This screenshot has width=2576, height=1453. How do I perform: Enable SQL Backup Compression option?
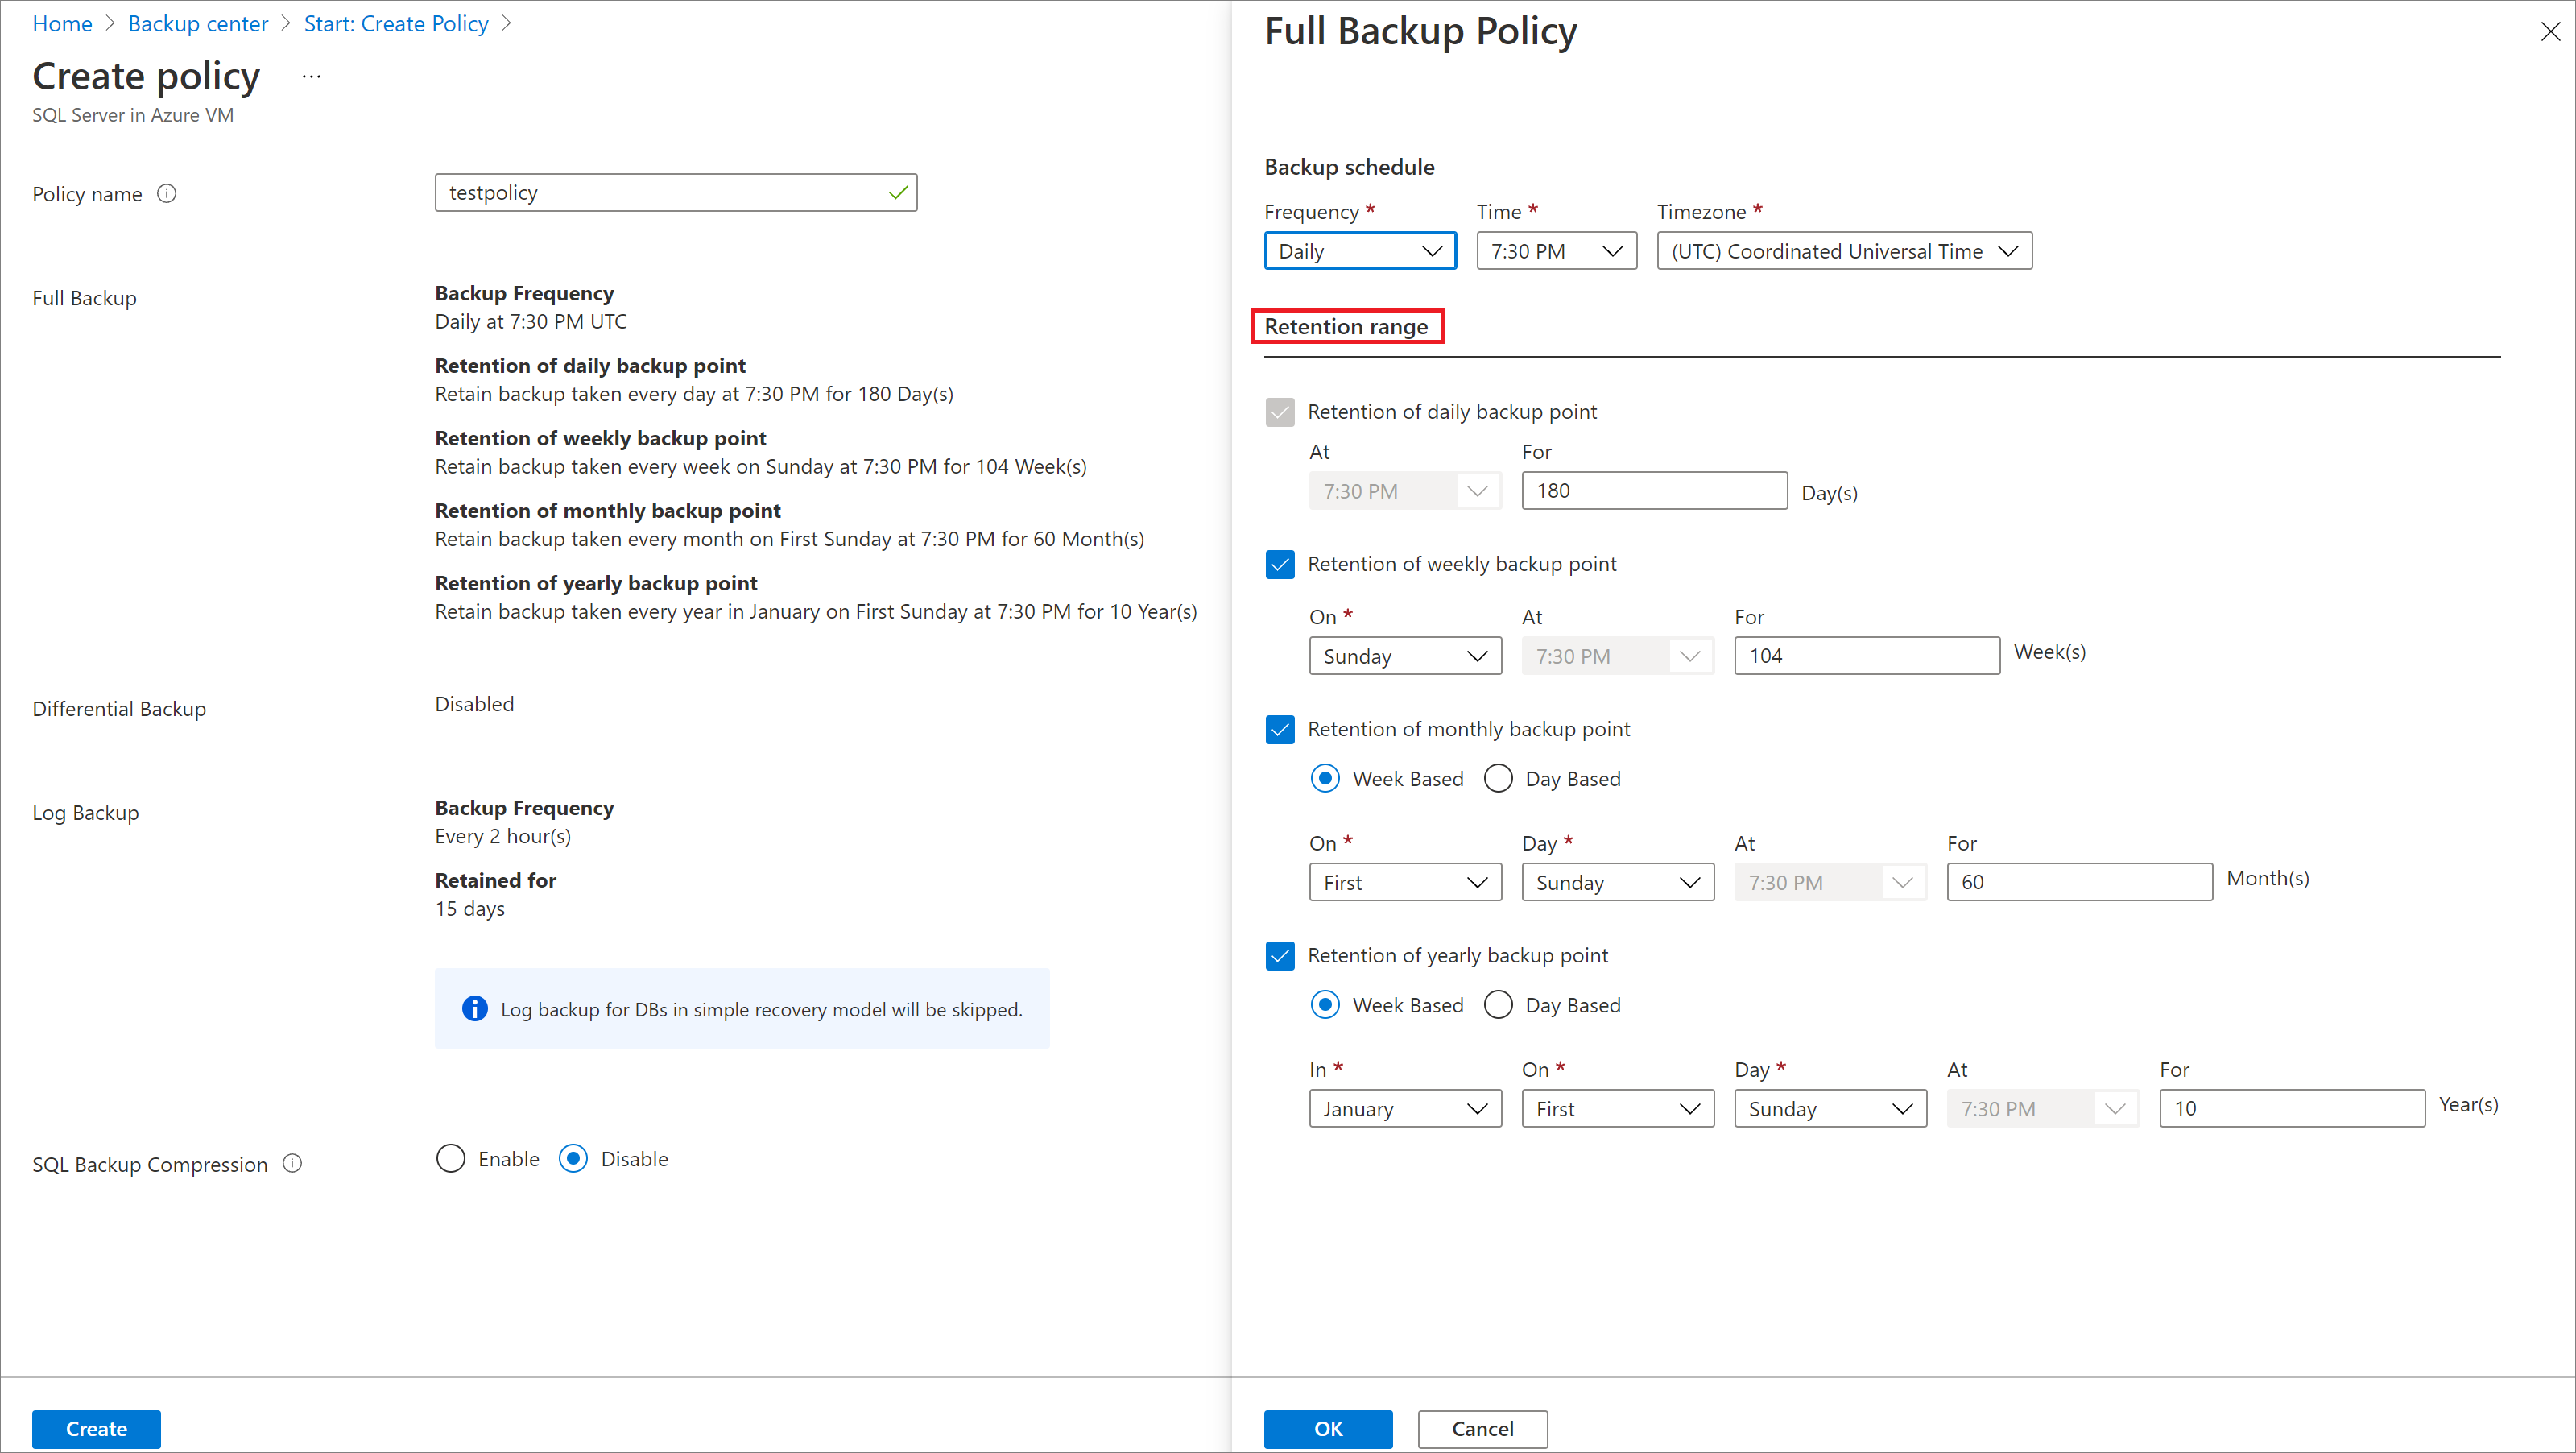(453, 1159)
